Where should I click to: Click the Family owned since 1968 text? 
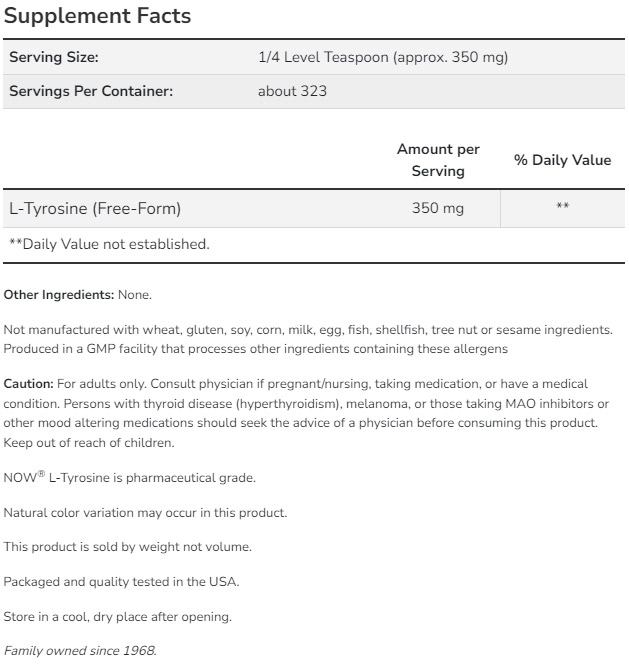(x=80, y=651)
